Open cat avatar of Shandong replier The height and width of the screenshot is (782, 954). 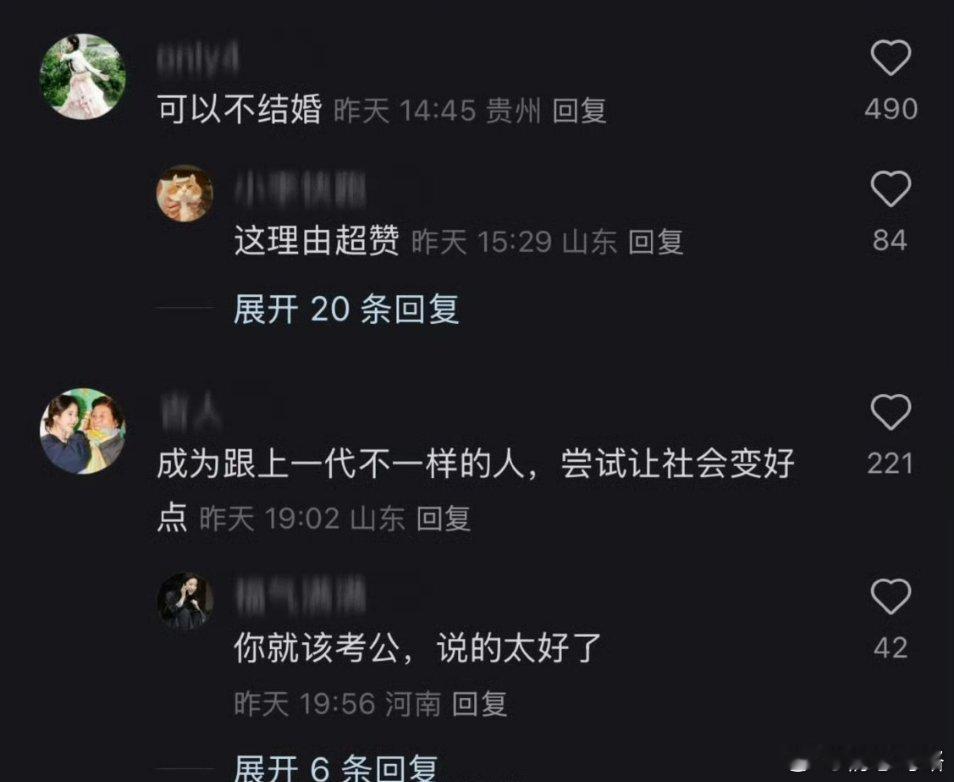[x=185, y=194]
